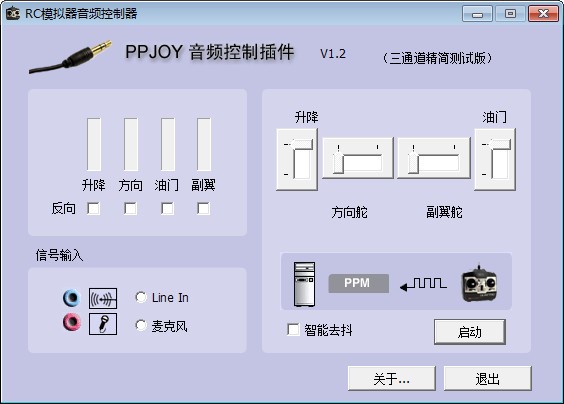Close the RC模拟器音频控制器 window
The height and width of the screenshot is (404, 564).
(x=543, y=14)
